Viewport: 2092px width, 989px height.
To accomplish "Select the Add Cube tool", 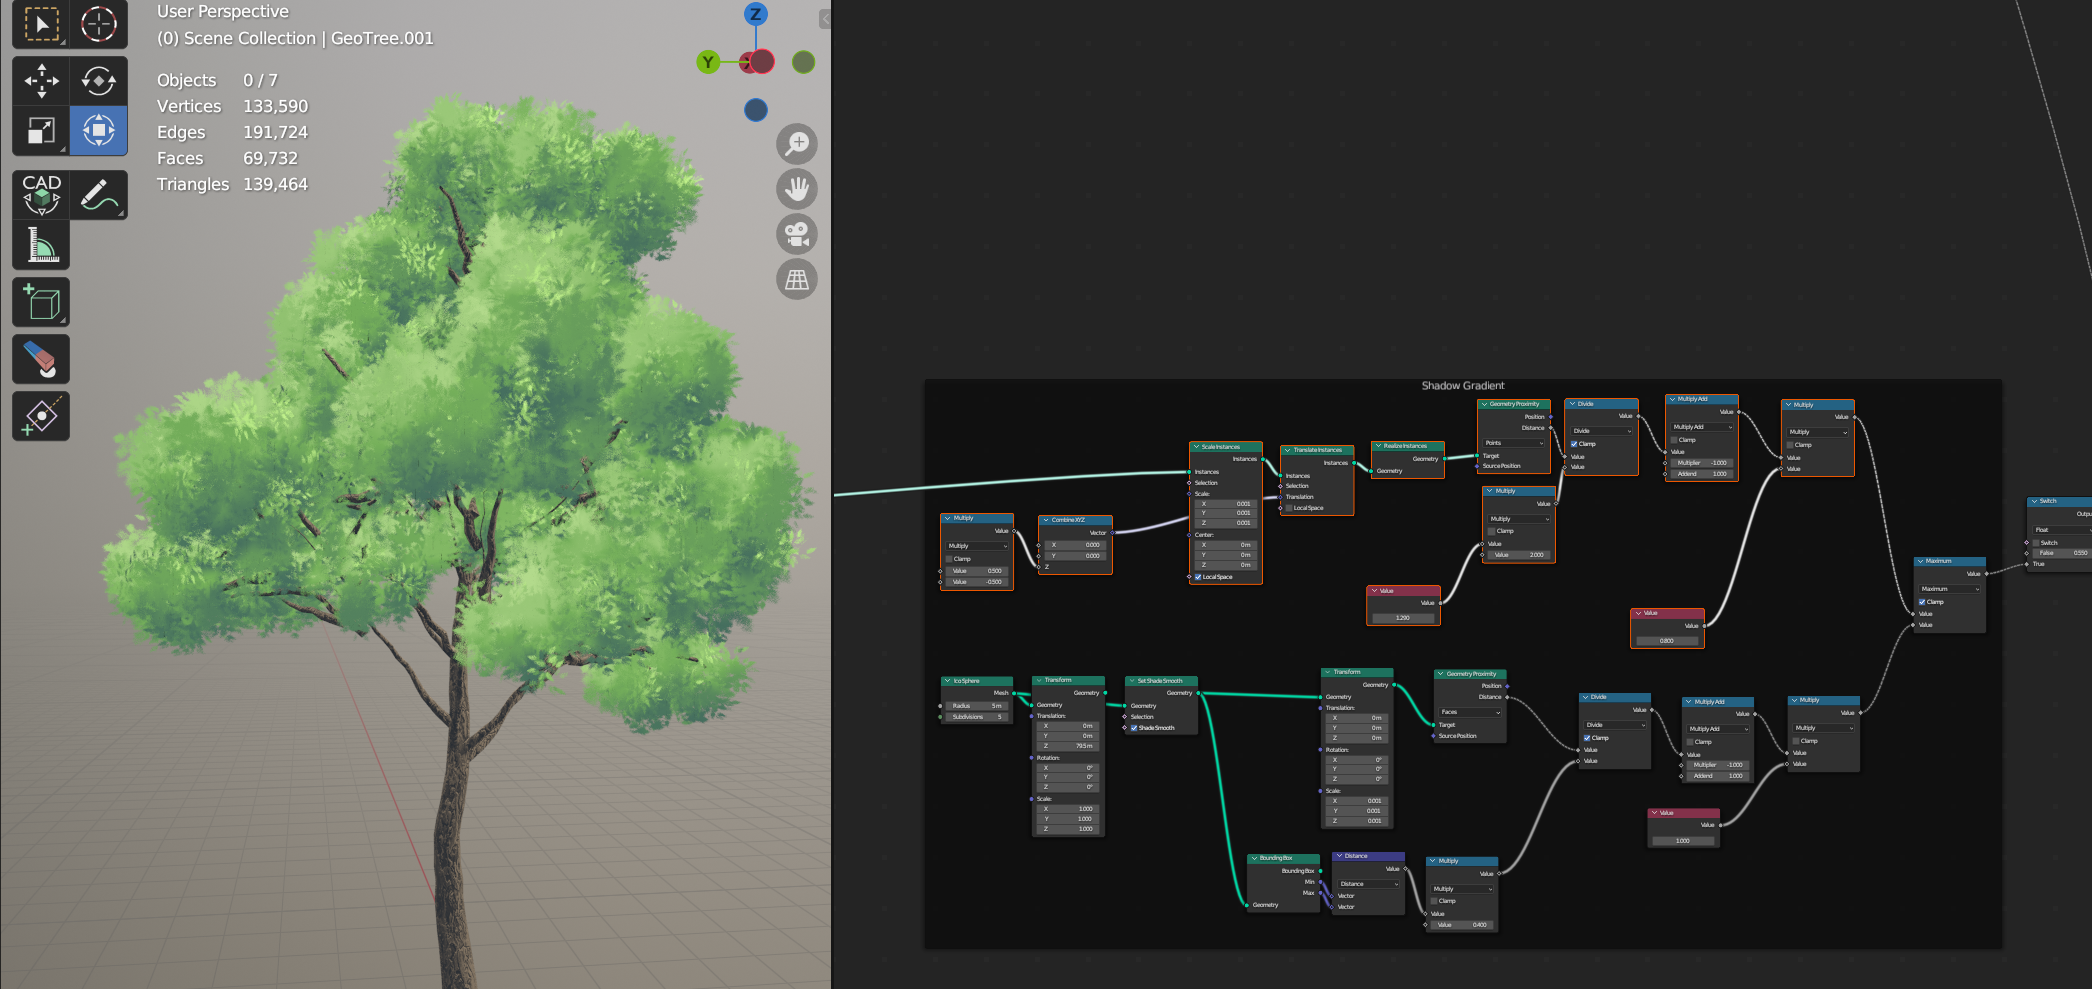I will tap(41, 302).
